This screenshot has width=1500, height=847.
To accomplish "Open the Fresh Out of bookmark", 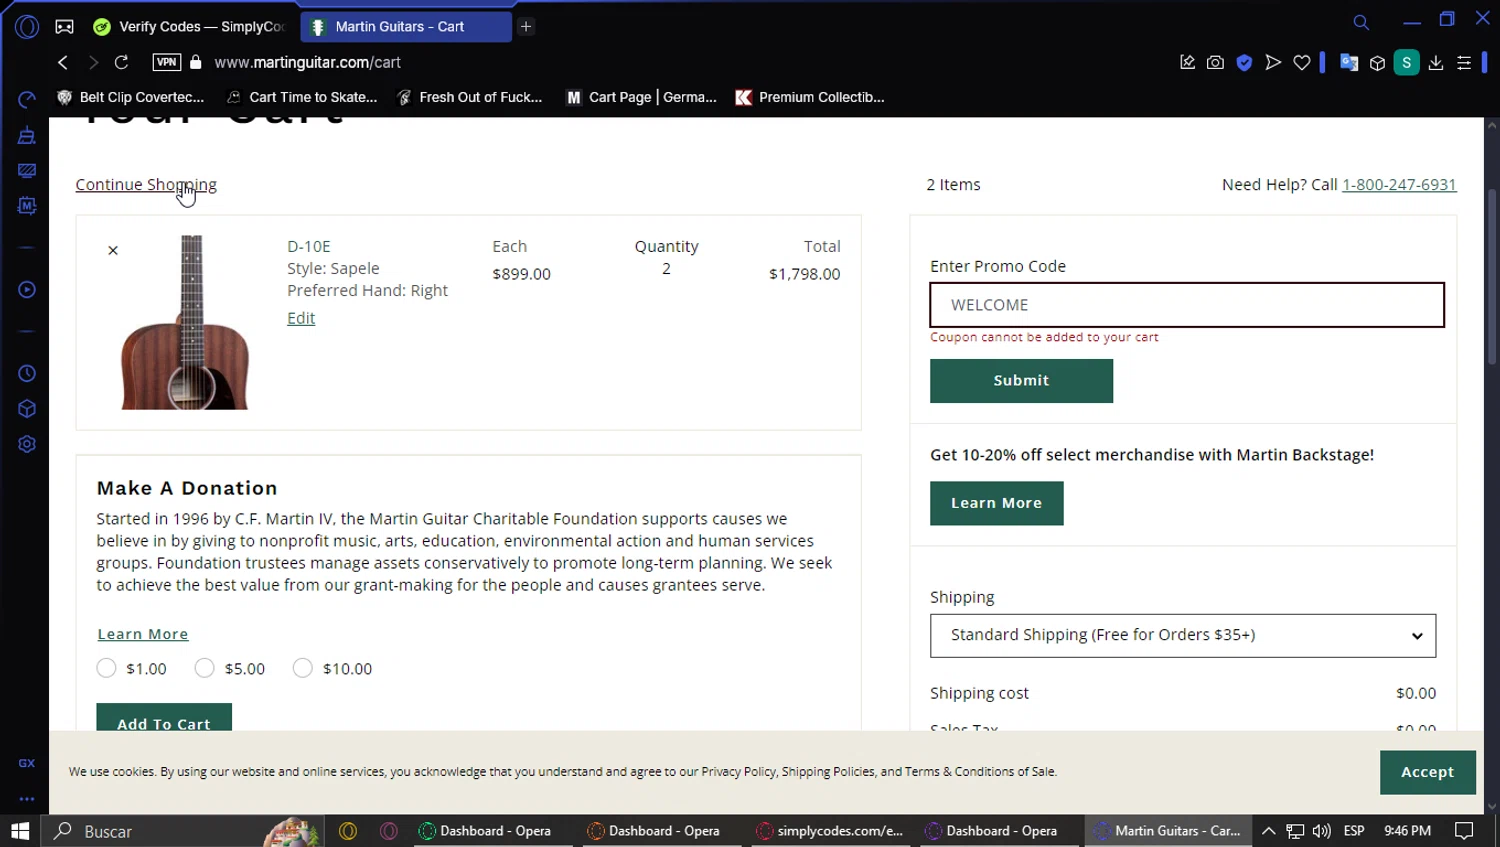I will (x=470, y=97).
